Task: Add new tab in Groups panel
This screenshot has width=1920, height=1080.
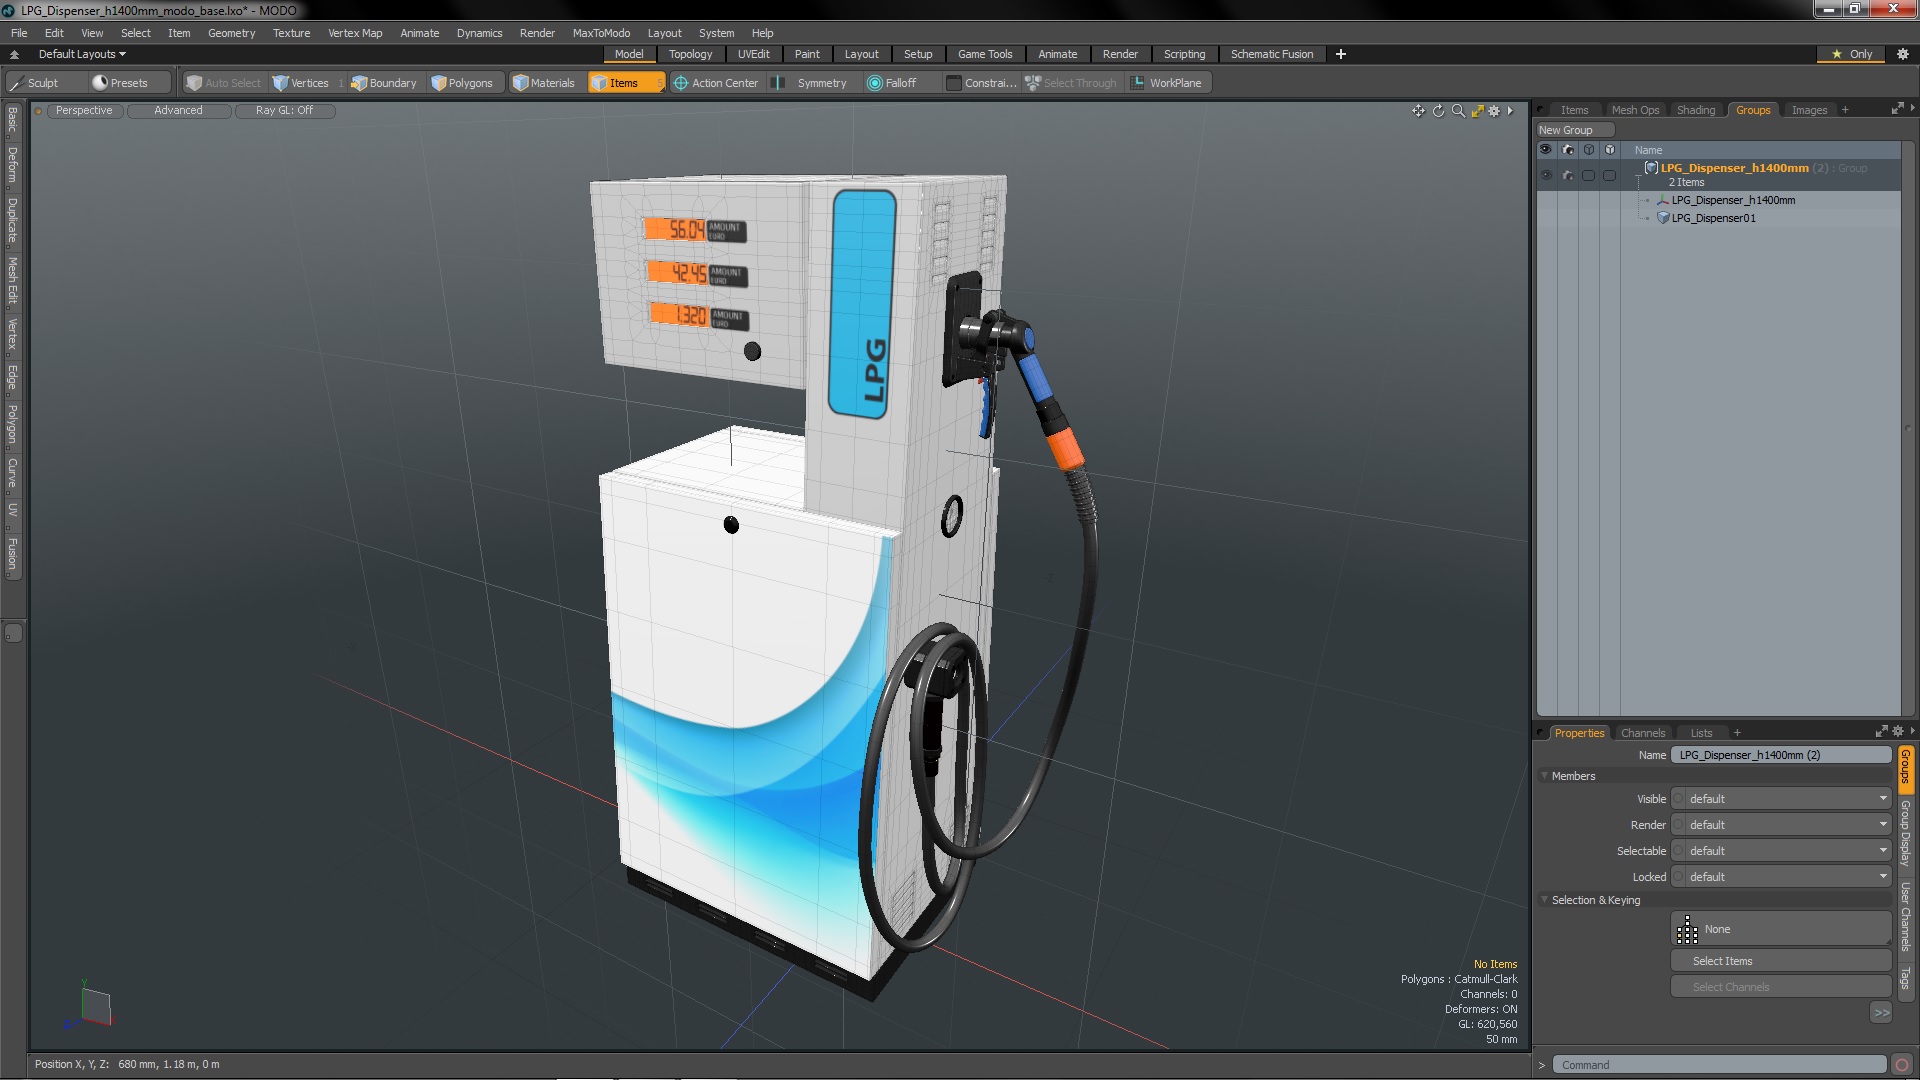Action: point(1845,110)
